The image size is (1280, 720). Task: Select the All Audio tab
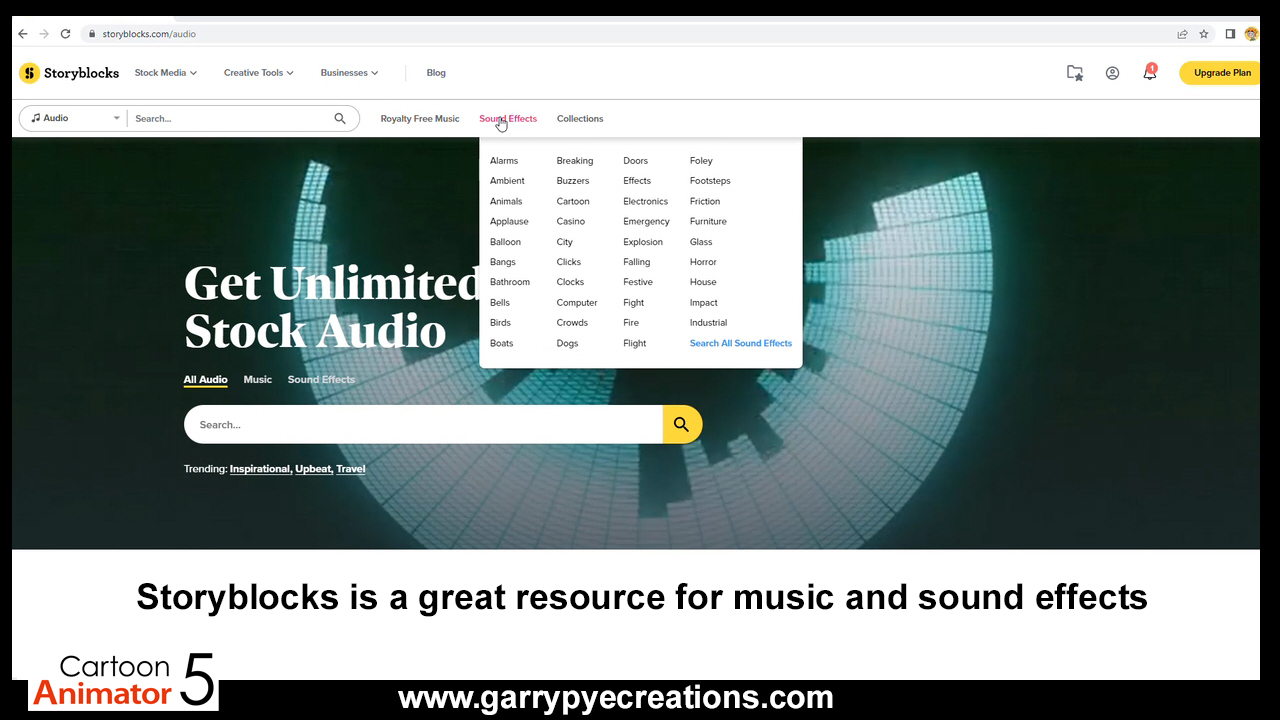206,380
